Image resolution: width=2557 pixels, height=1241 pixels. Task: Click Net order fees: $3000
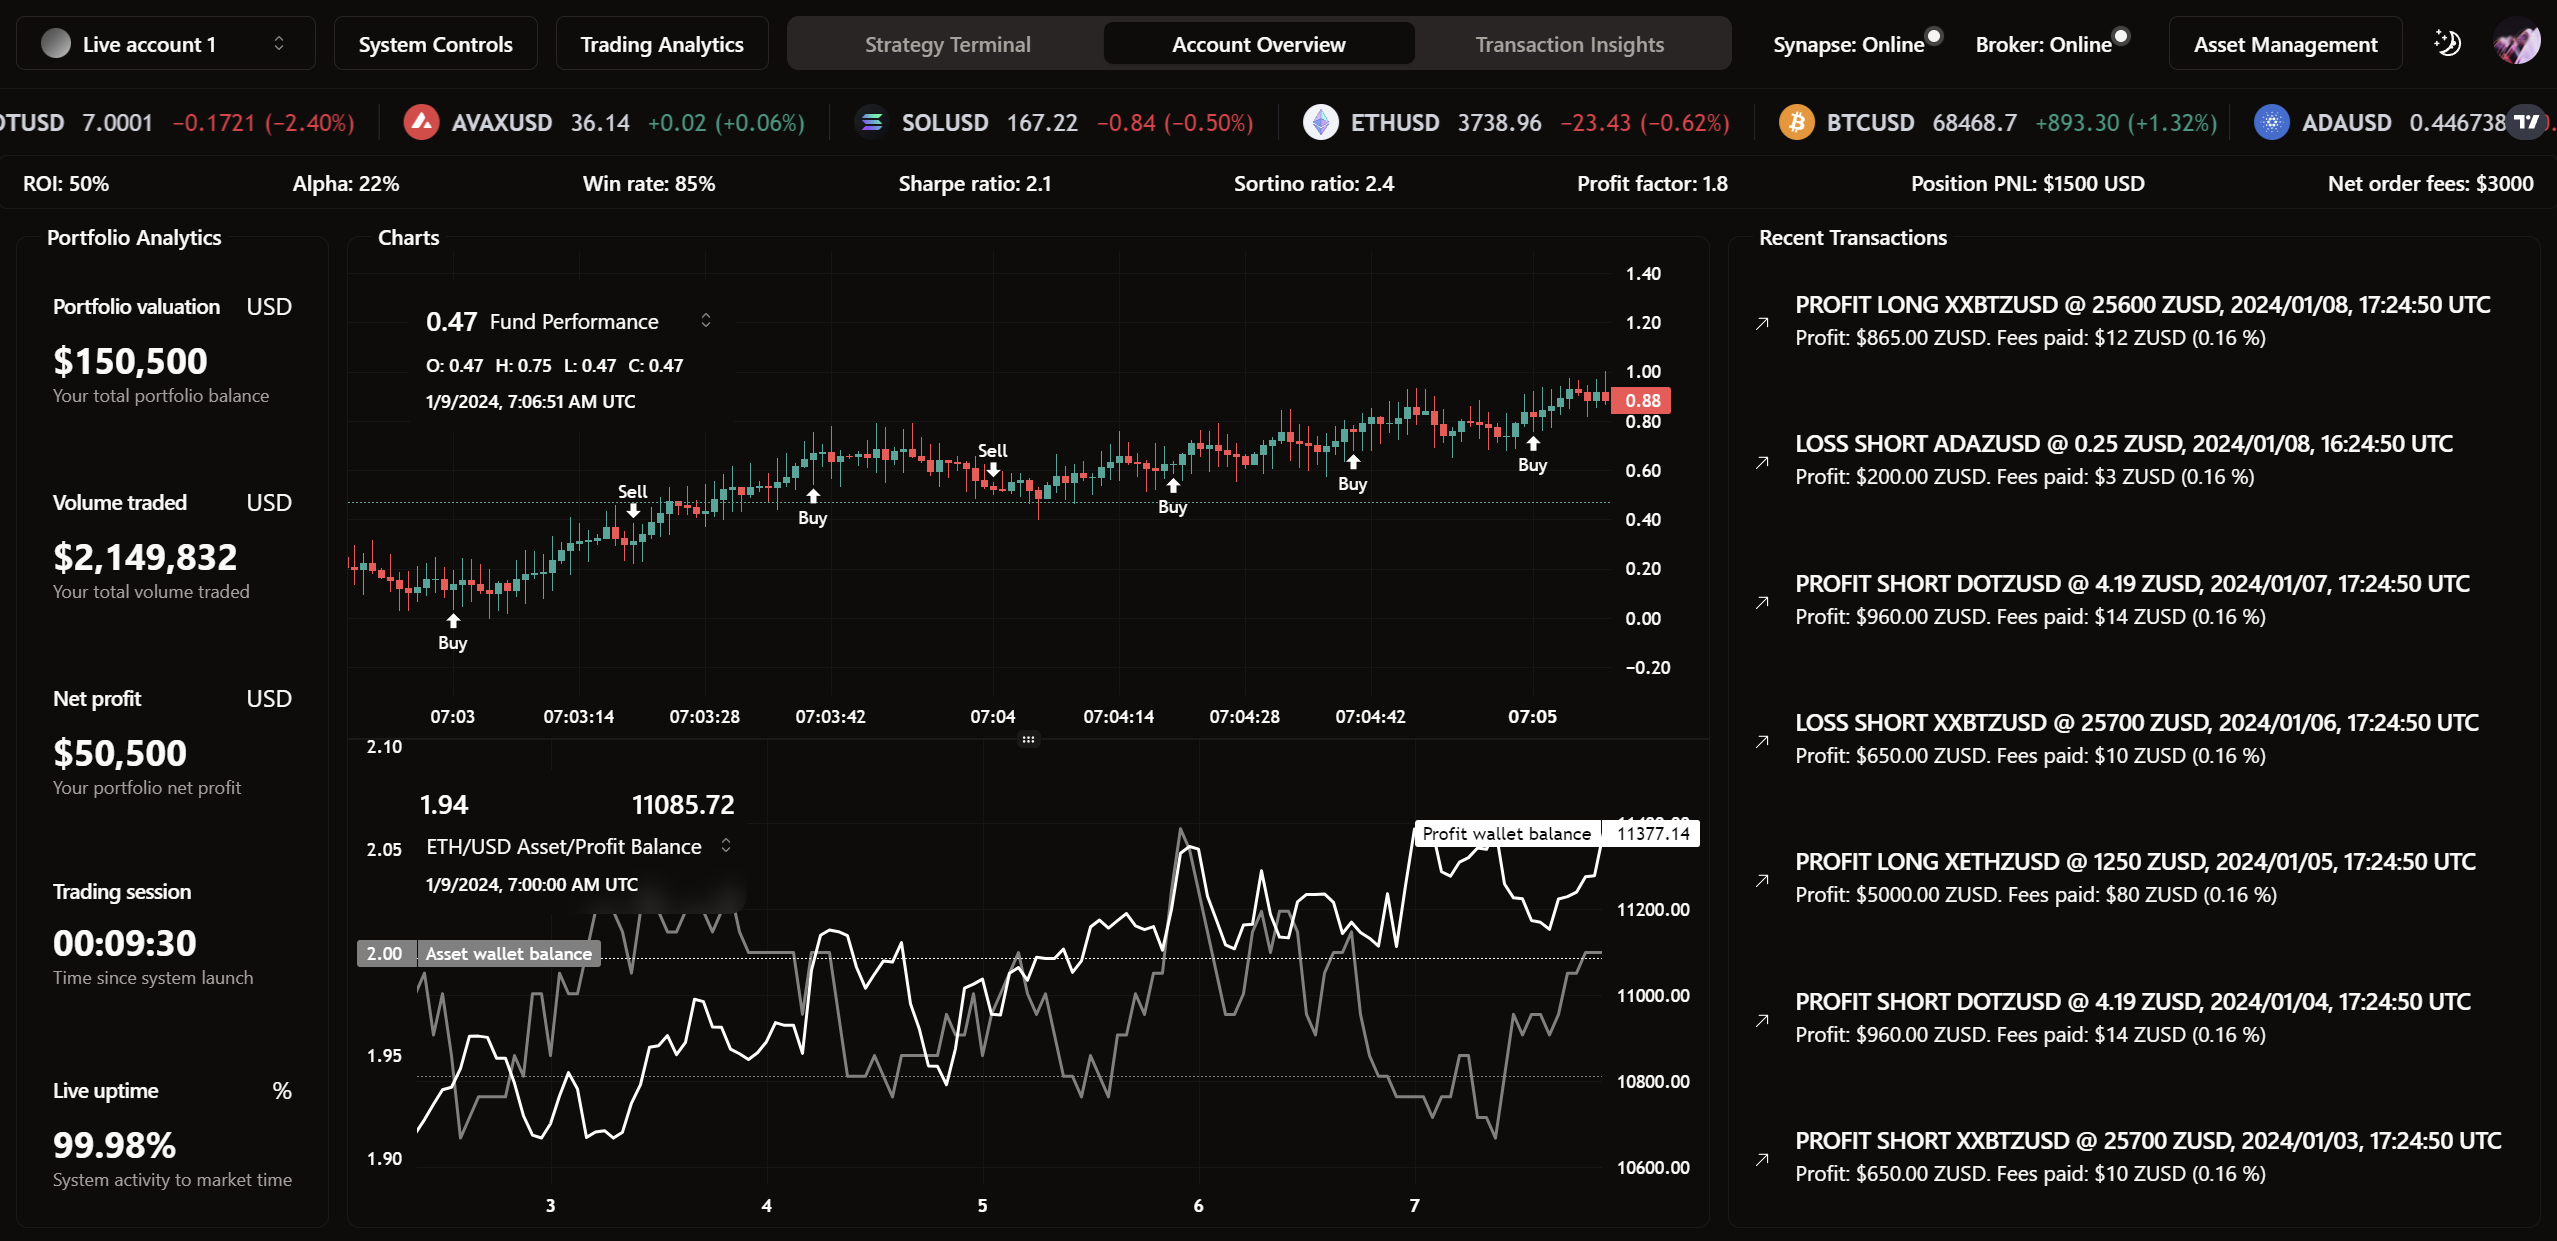point(2431,184)
